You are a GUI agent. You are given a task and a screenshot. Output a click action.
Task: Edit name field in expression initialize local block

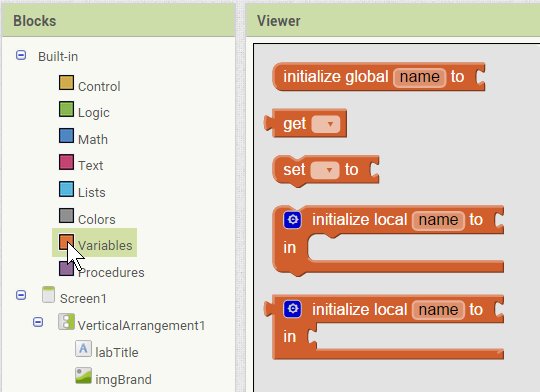[x=438, y=309]
